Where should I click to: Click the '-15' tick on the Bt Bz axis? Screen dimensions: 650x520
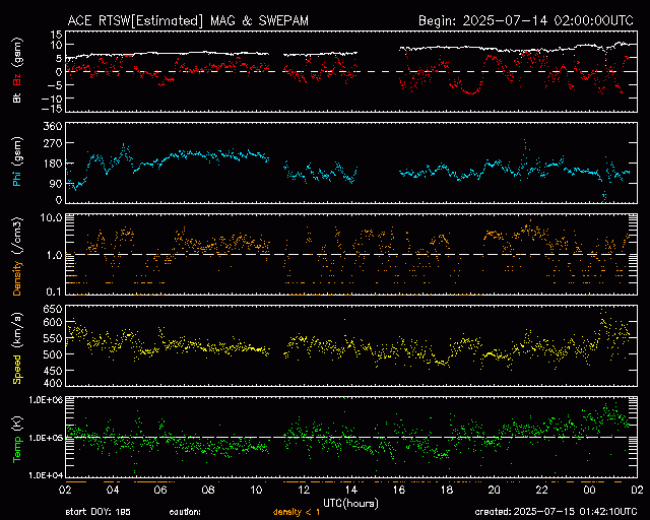(51, 109)
